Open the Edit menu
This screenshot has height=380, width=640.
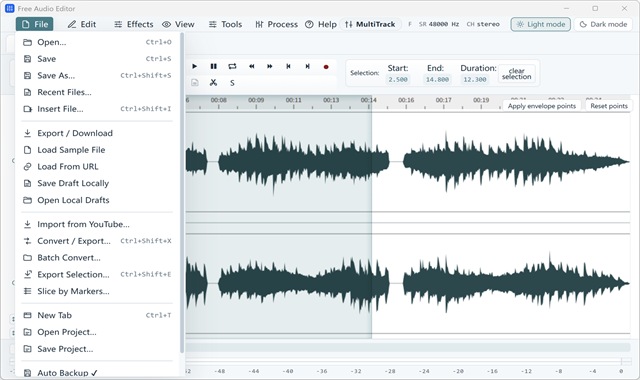[x=82, y=24]
